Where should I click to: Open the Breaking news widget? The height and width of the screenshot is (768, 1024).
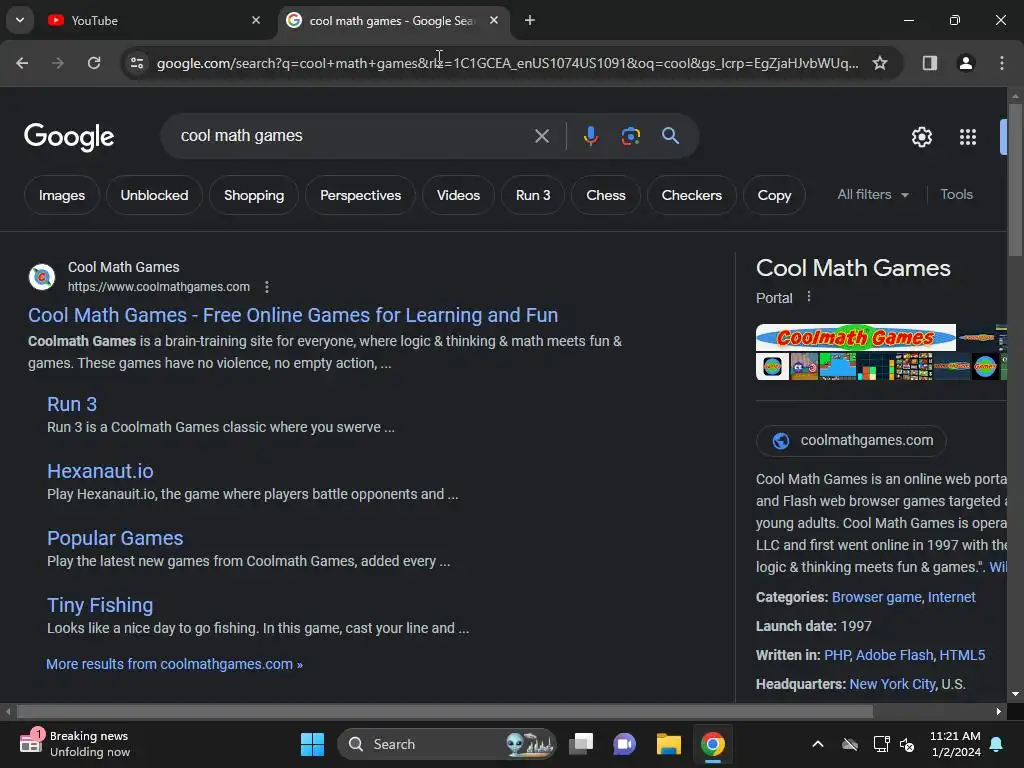pos(75,744)
